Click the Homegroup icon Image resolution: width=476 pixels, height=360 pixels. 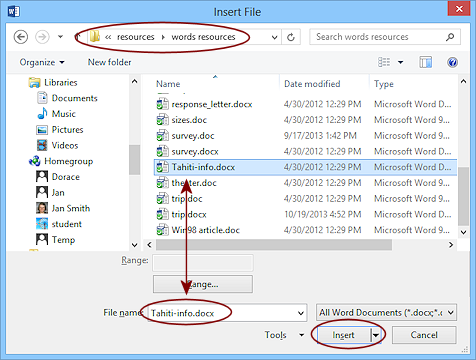tap(34, 161)
